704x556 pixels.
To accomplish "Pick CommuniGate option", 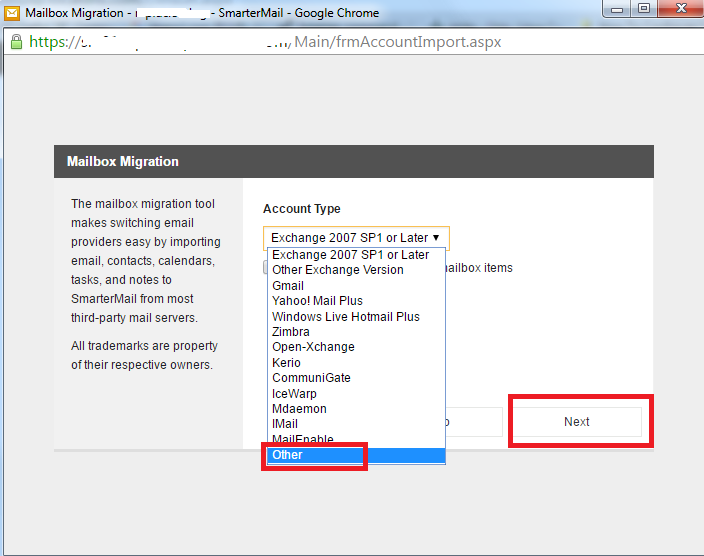I will pyautogui.click(x=356, y=378).
